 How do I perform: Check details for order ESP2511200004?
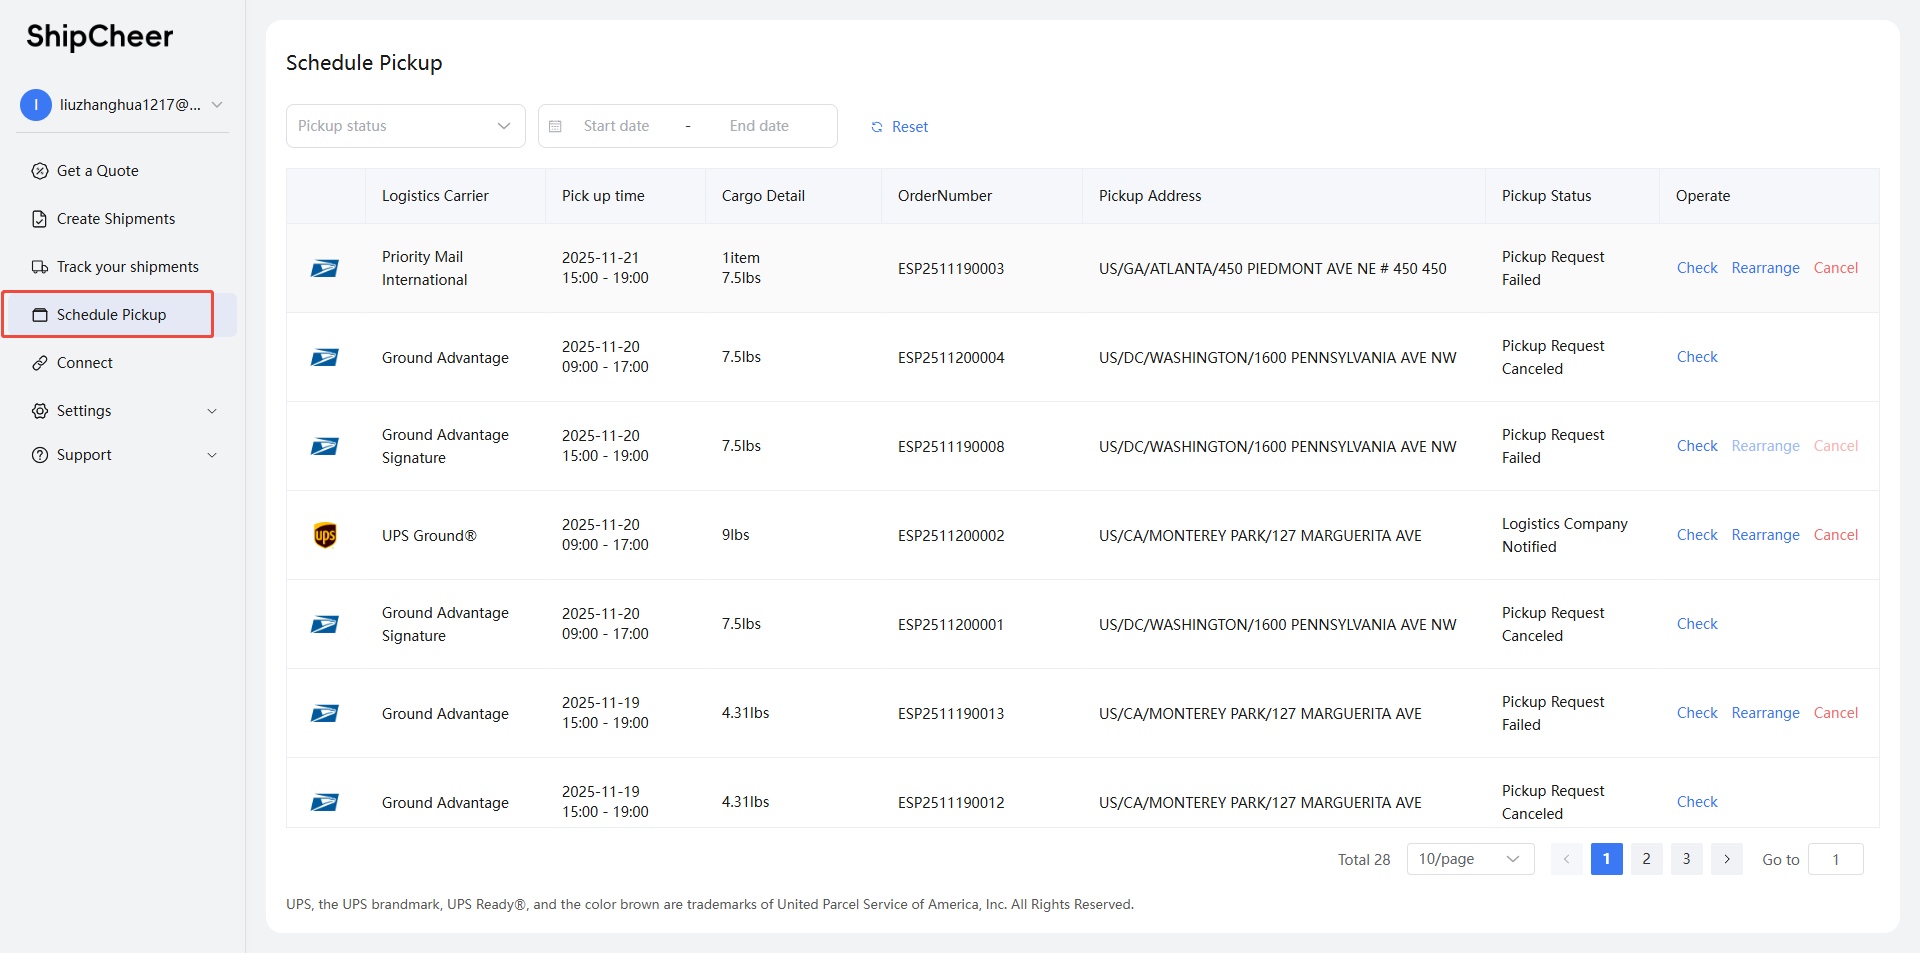(1697, 357)
